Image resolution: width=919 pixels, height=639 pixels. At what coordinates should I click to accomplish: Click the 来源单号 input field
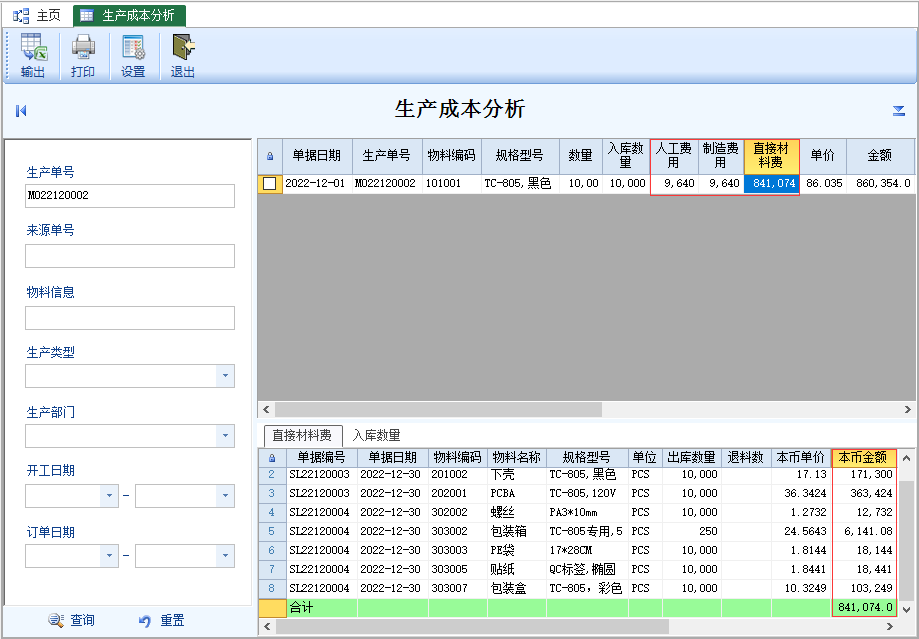130,256
